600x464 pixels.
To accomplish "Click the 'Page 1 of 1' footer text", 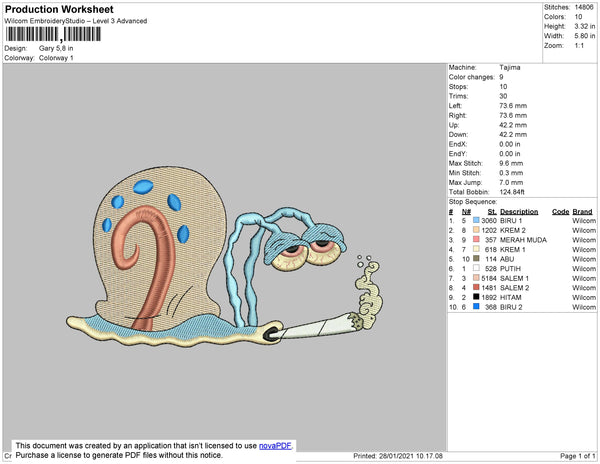I will 577,456.
